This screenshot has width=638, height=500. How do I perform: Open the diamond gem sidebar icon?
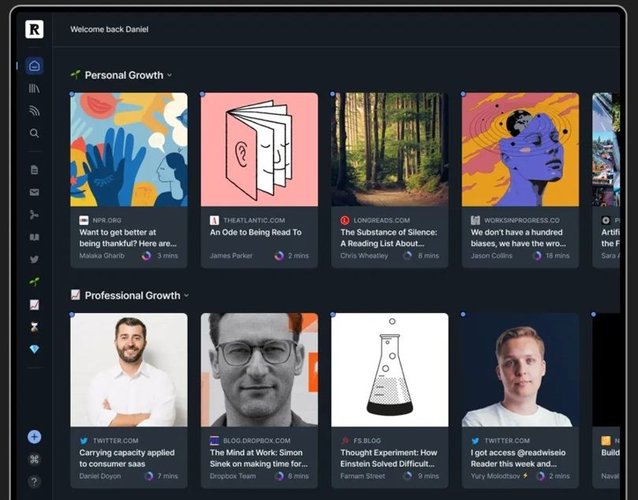click(x=35, y=349)
